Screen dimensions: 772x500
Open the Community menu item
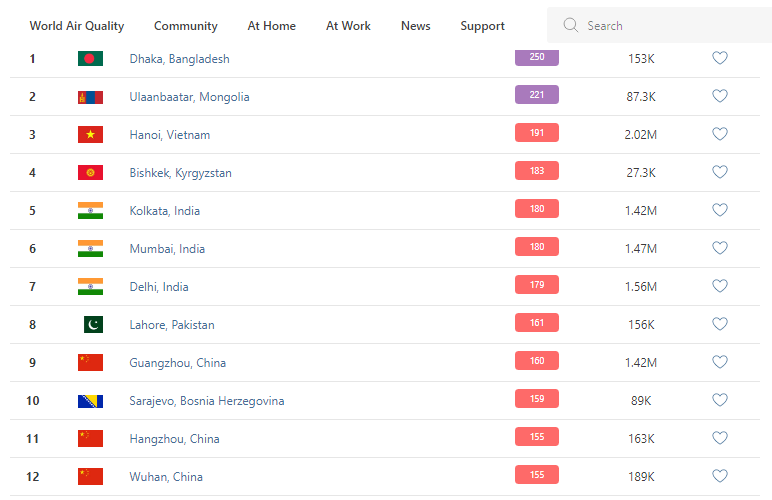click(185, 26)
